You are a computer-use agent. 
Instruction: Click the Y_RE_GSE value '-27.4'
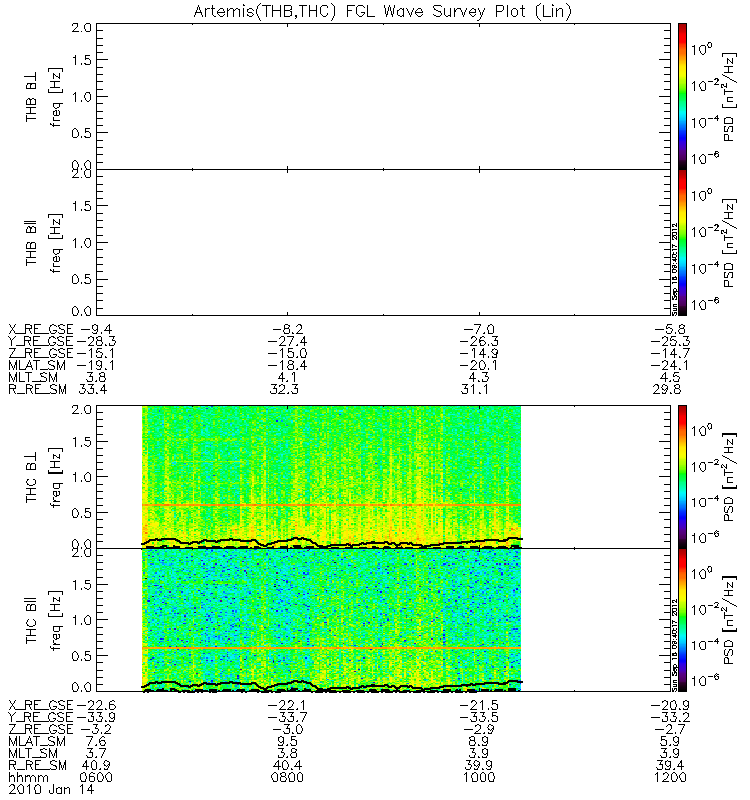coord(288,341)
